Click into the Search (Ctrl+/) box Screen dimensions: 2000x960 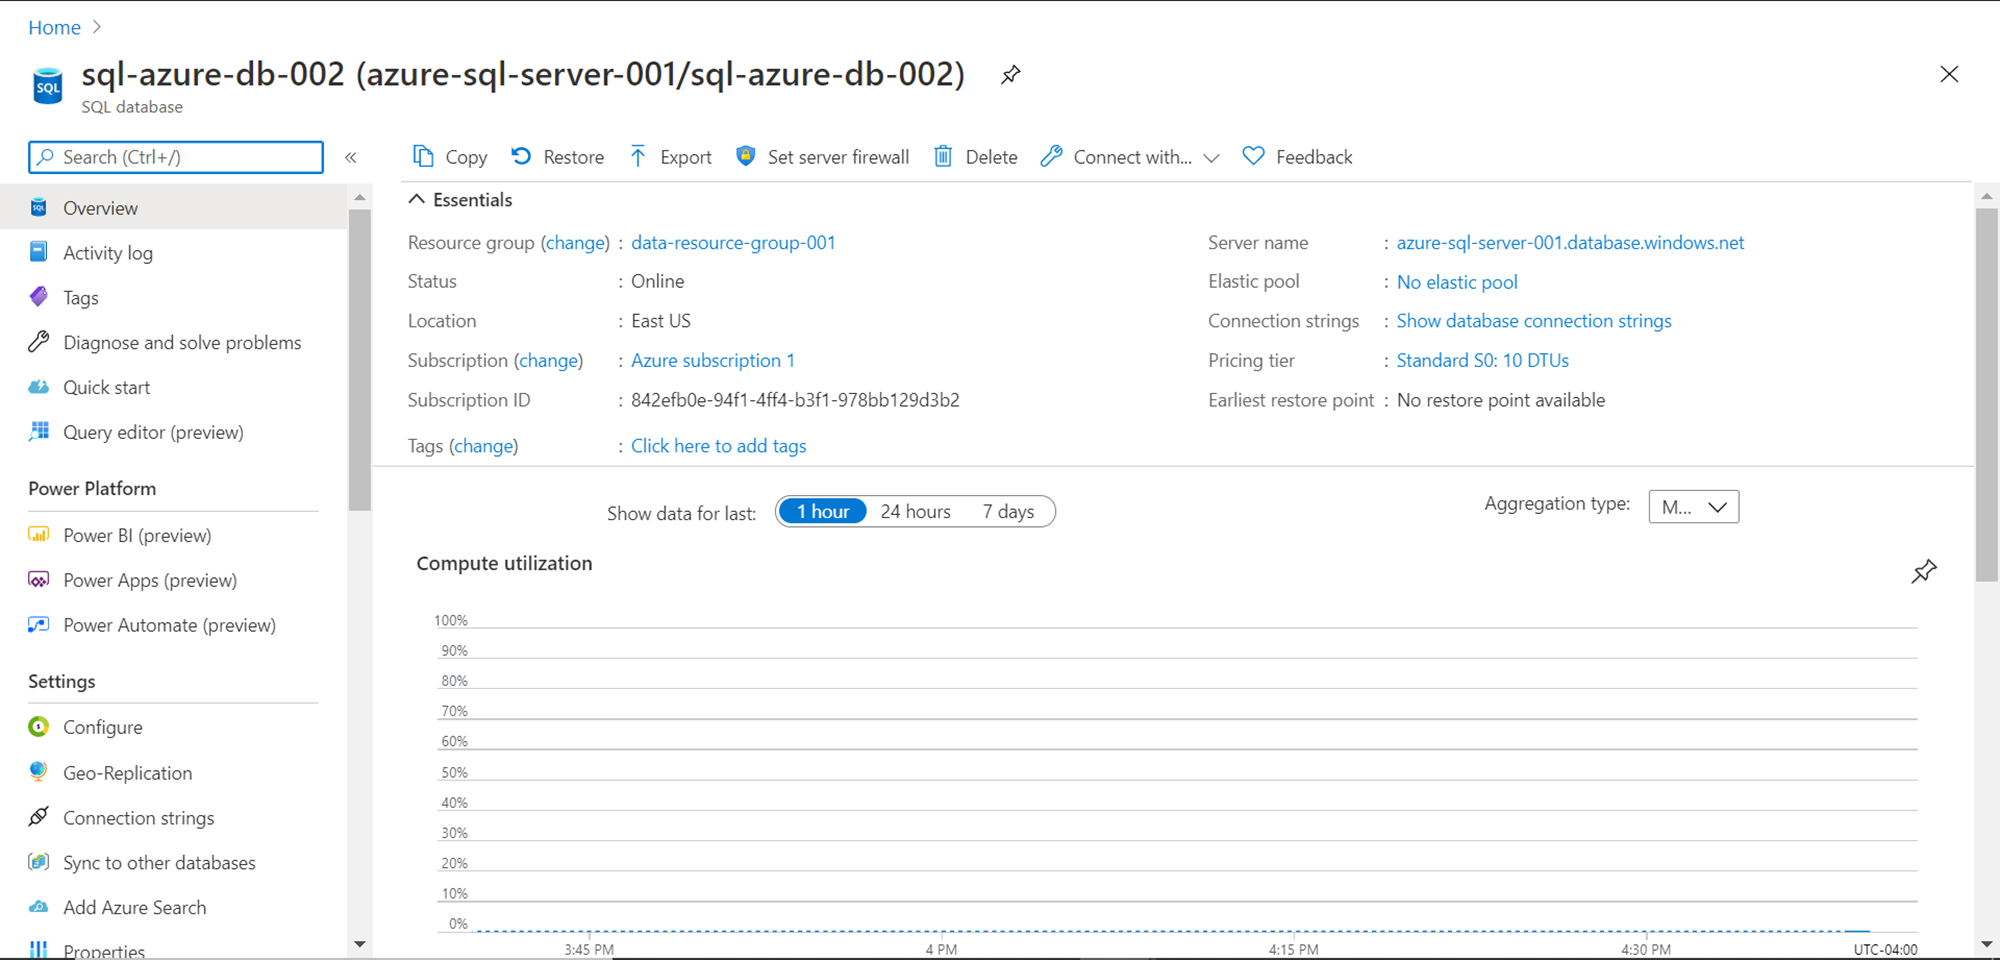point(176,157)
